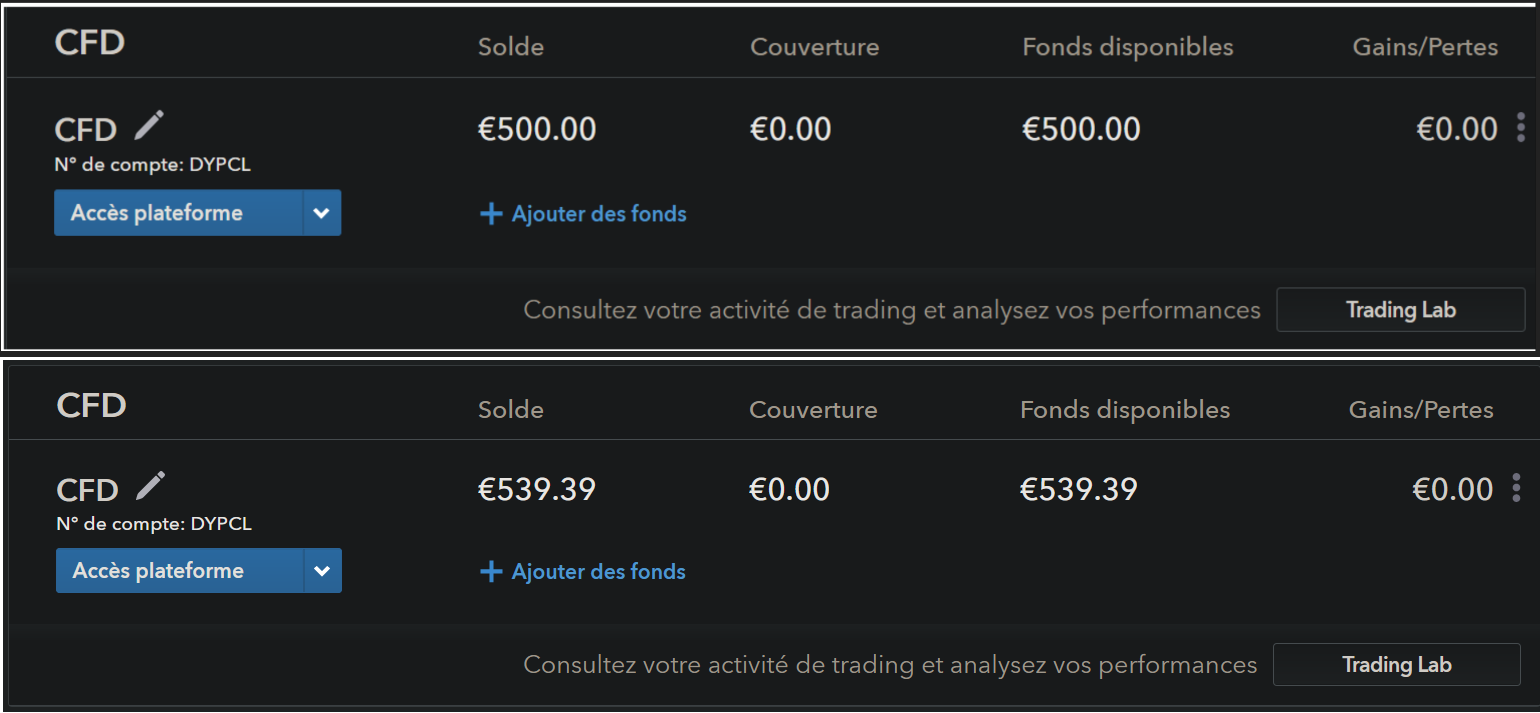This screenshot has width=1540, height=713.
Task: Click the €500.00 Fonds disponibles value
Action: point(1081,129)
